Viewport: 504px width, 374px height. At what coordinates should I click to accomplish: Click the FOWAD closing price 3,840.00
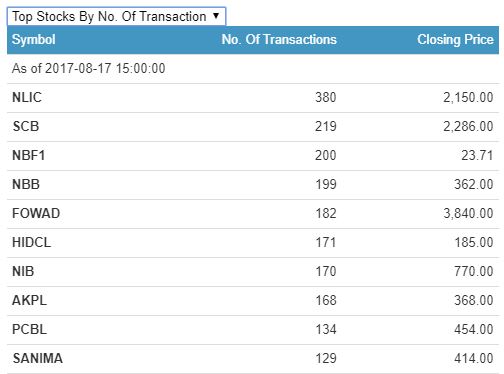pyautogui.click(x=468, y=214)
